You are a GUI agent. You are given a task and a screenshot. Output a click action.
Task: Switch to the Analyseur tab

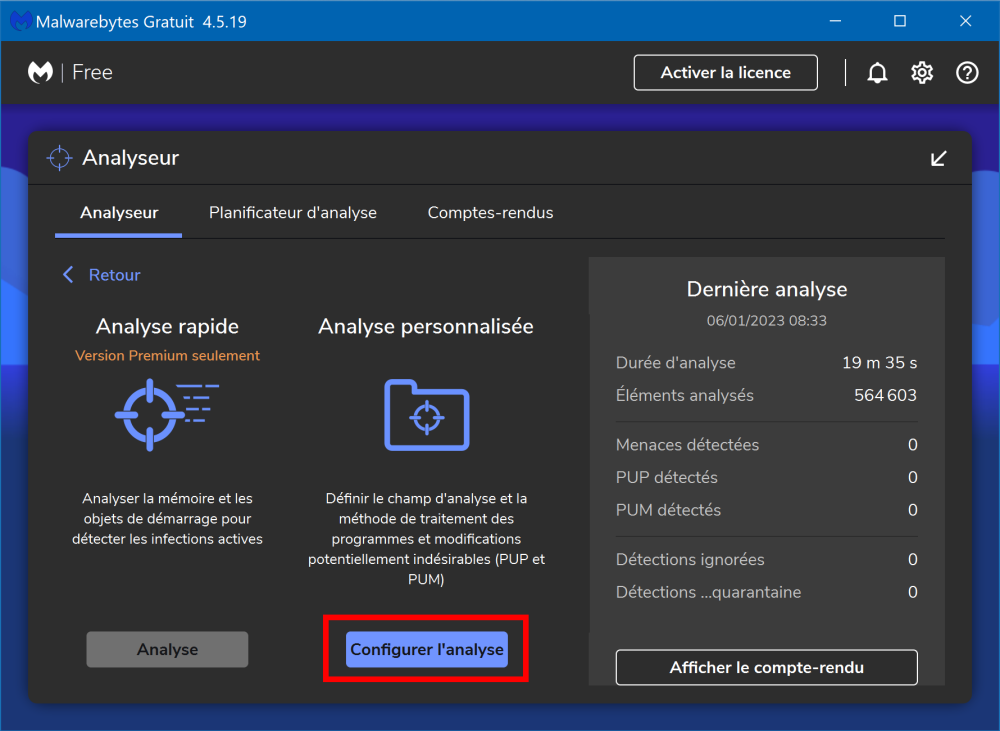[x=119, y=213]
